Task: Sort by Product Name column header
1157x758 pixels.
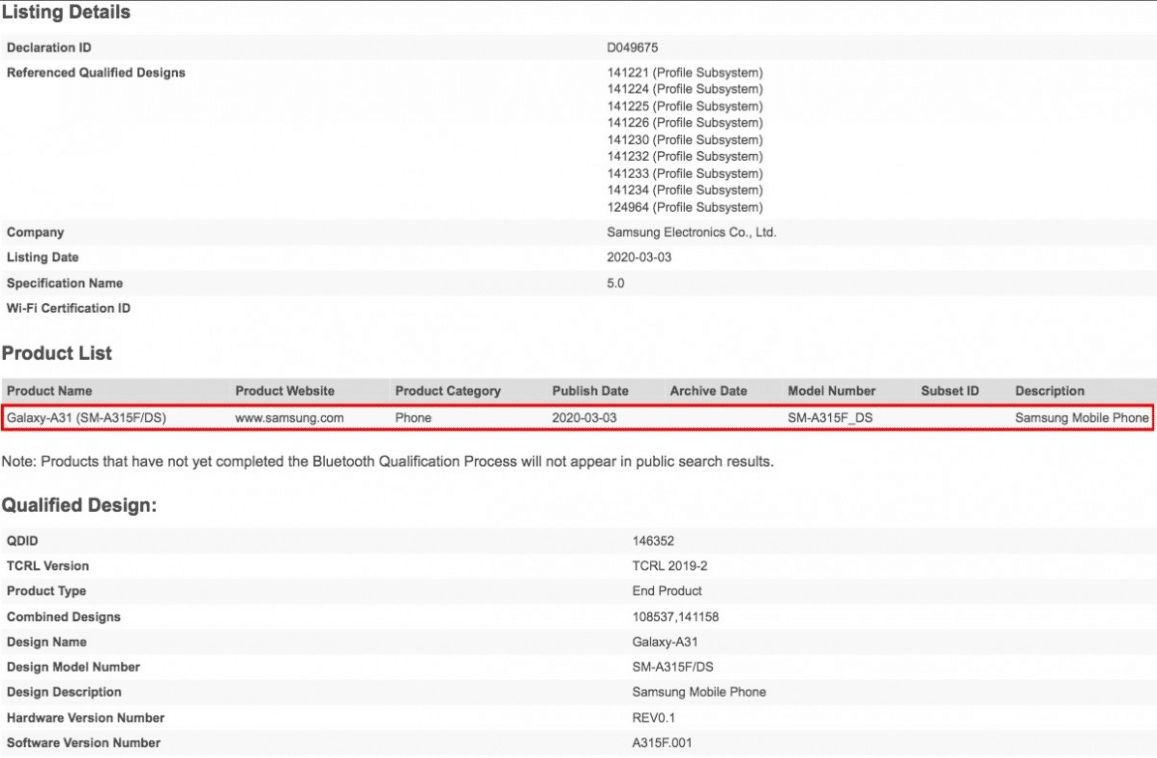Action: coord(49,390)
